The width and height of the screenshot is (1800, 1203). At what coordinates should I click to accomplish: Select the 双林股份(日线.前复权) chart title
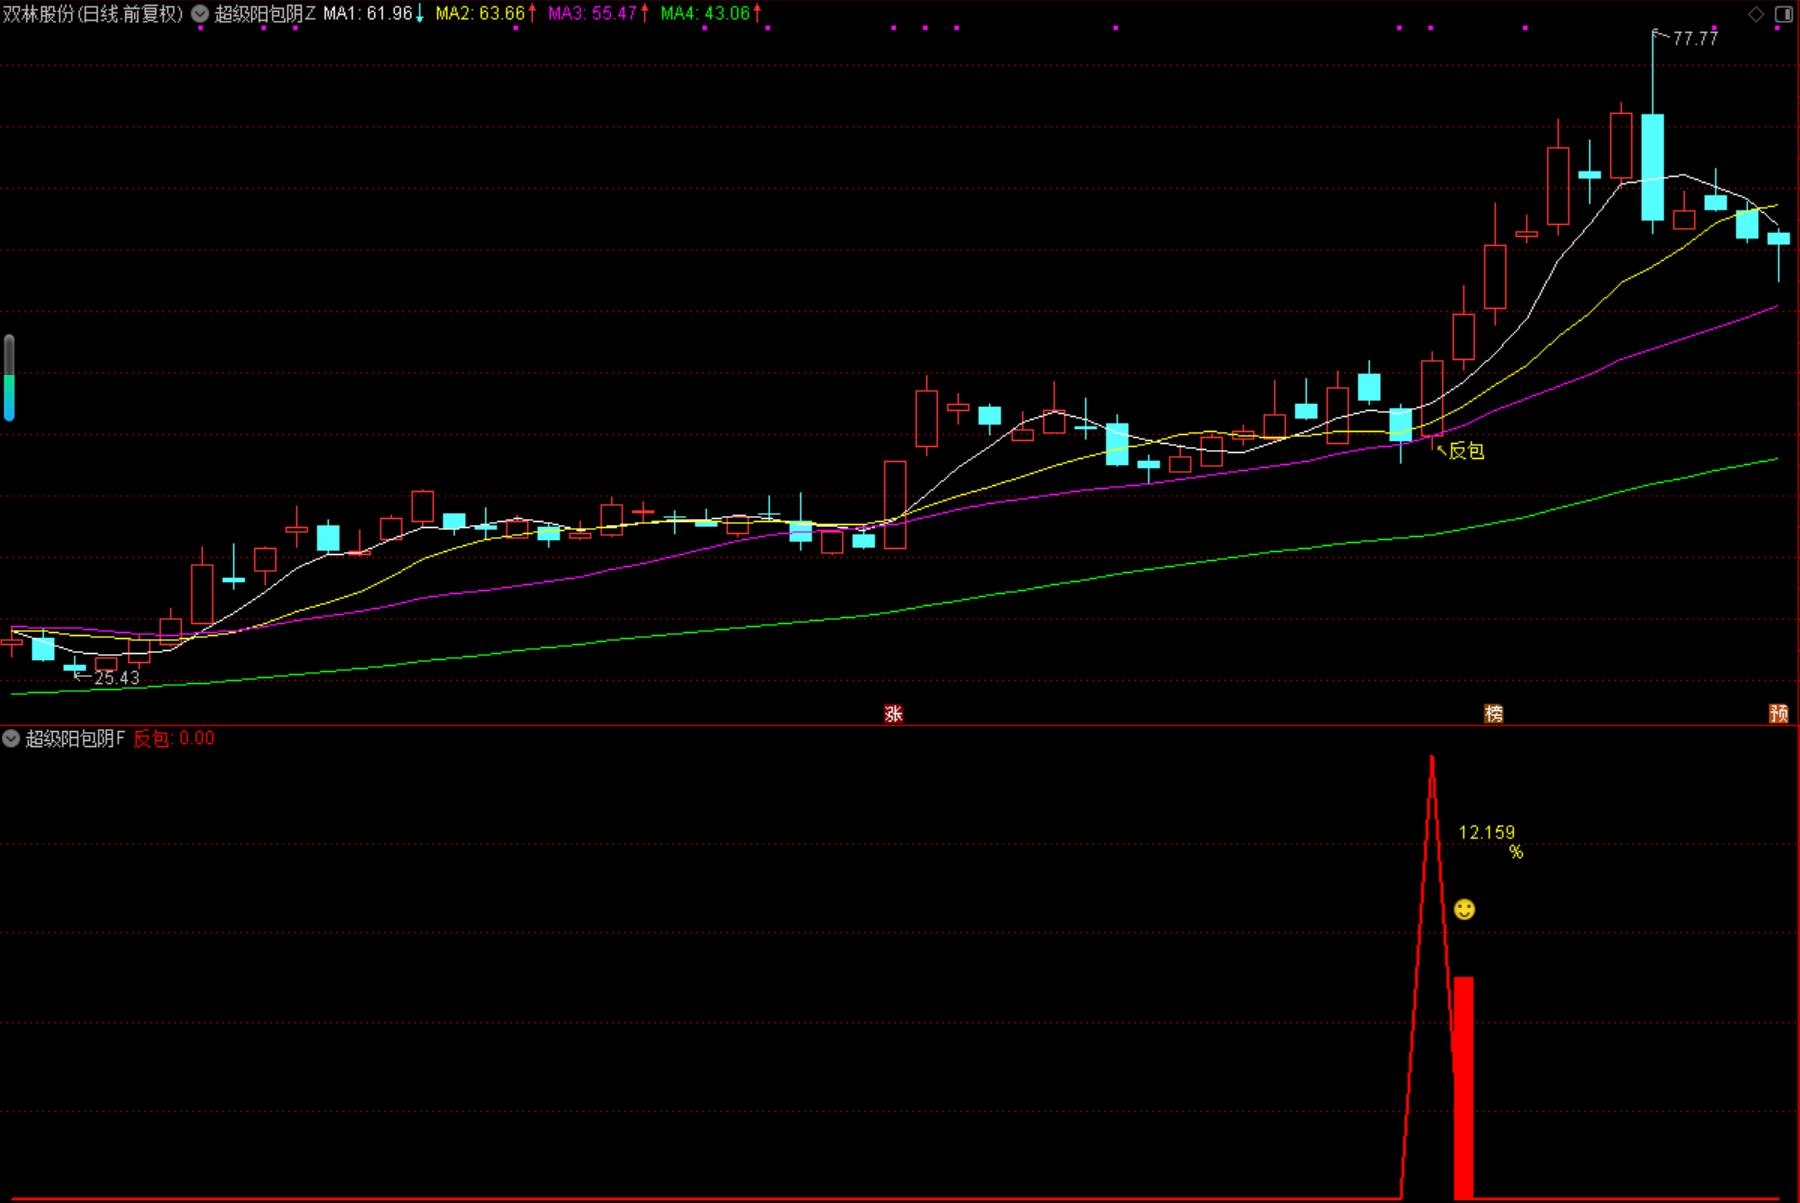pos(93,14)
